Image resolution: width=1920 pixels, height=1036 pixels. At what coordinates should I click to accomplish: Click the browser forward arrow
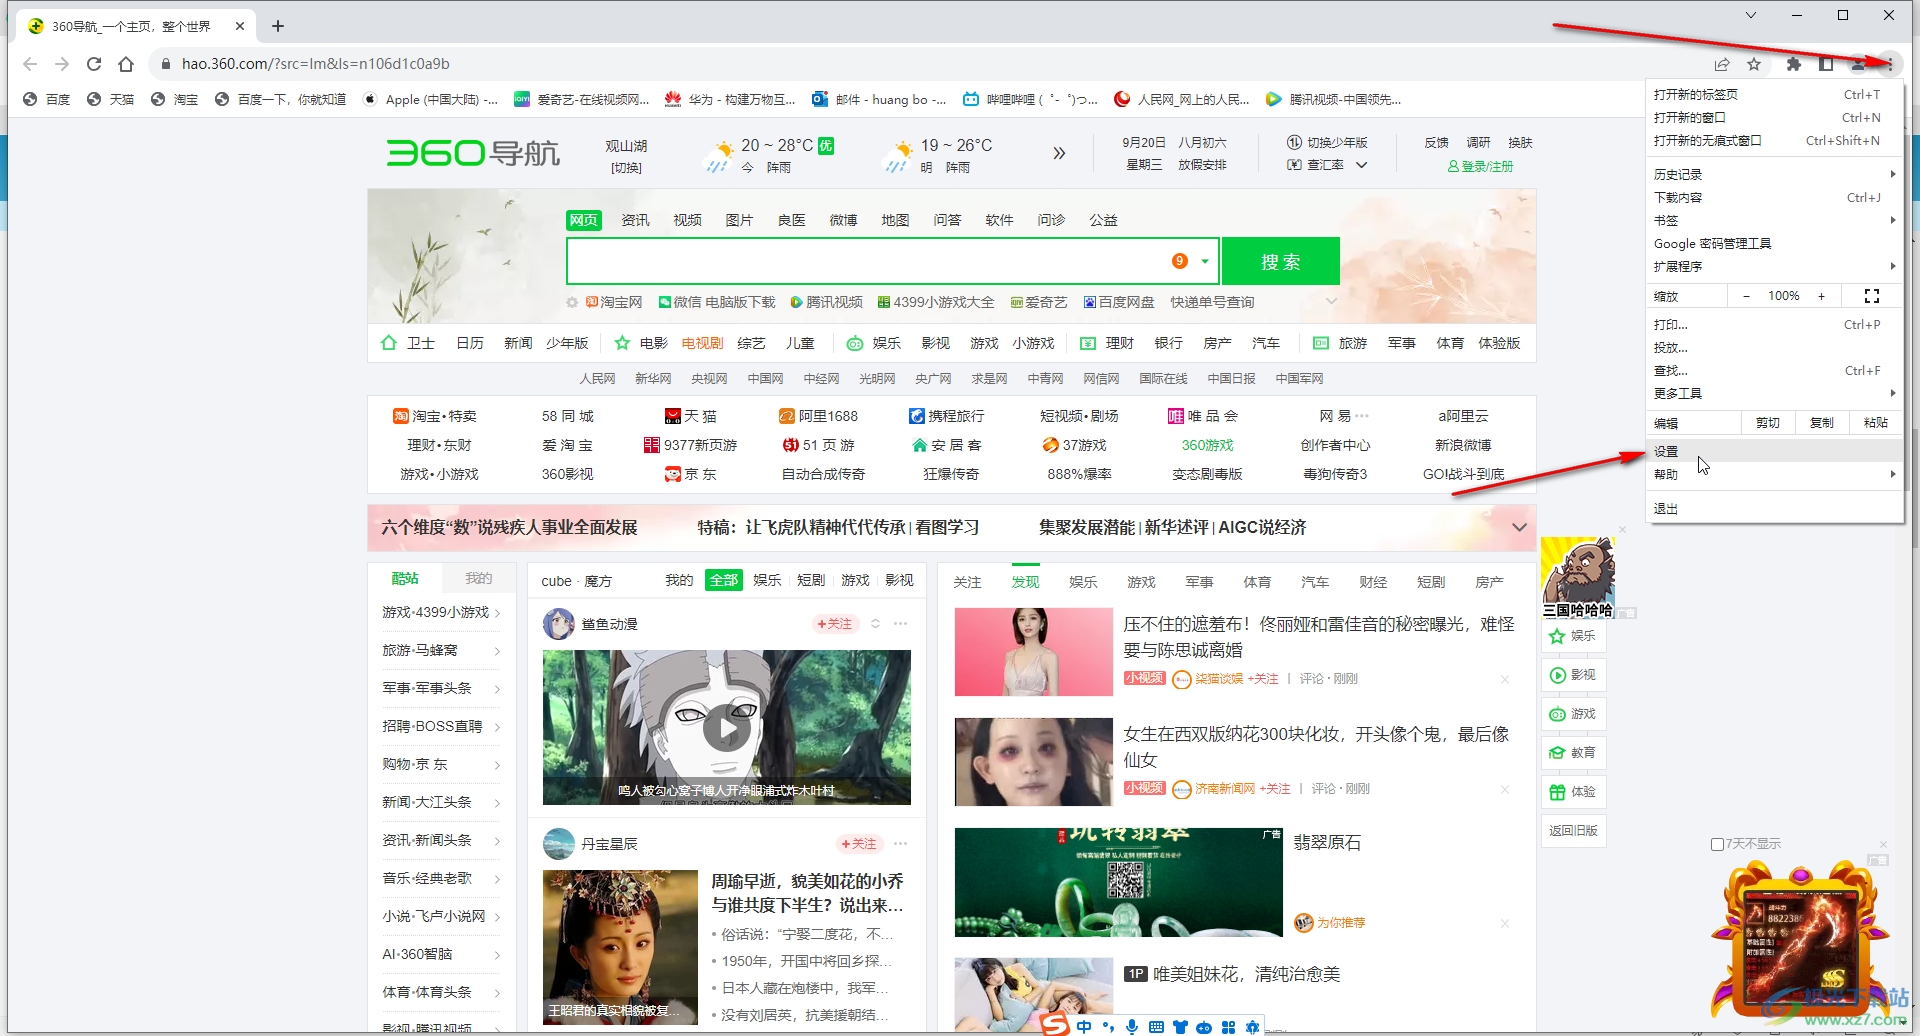[62, 64]
